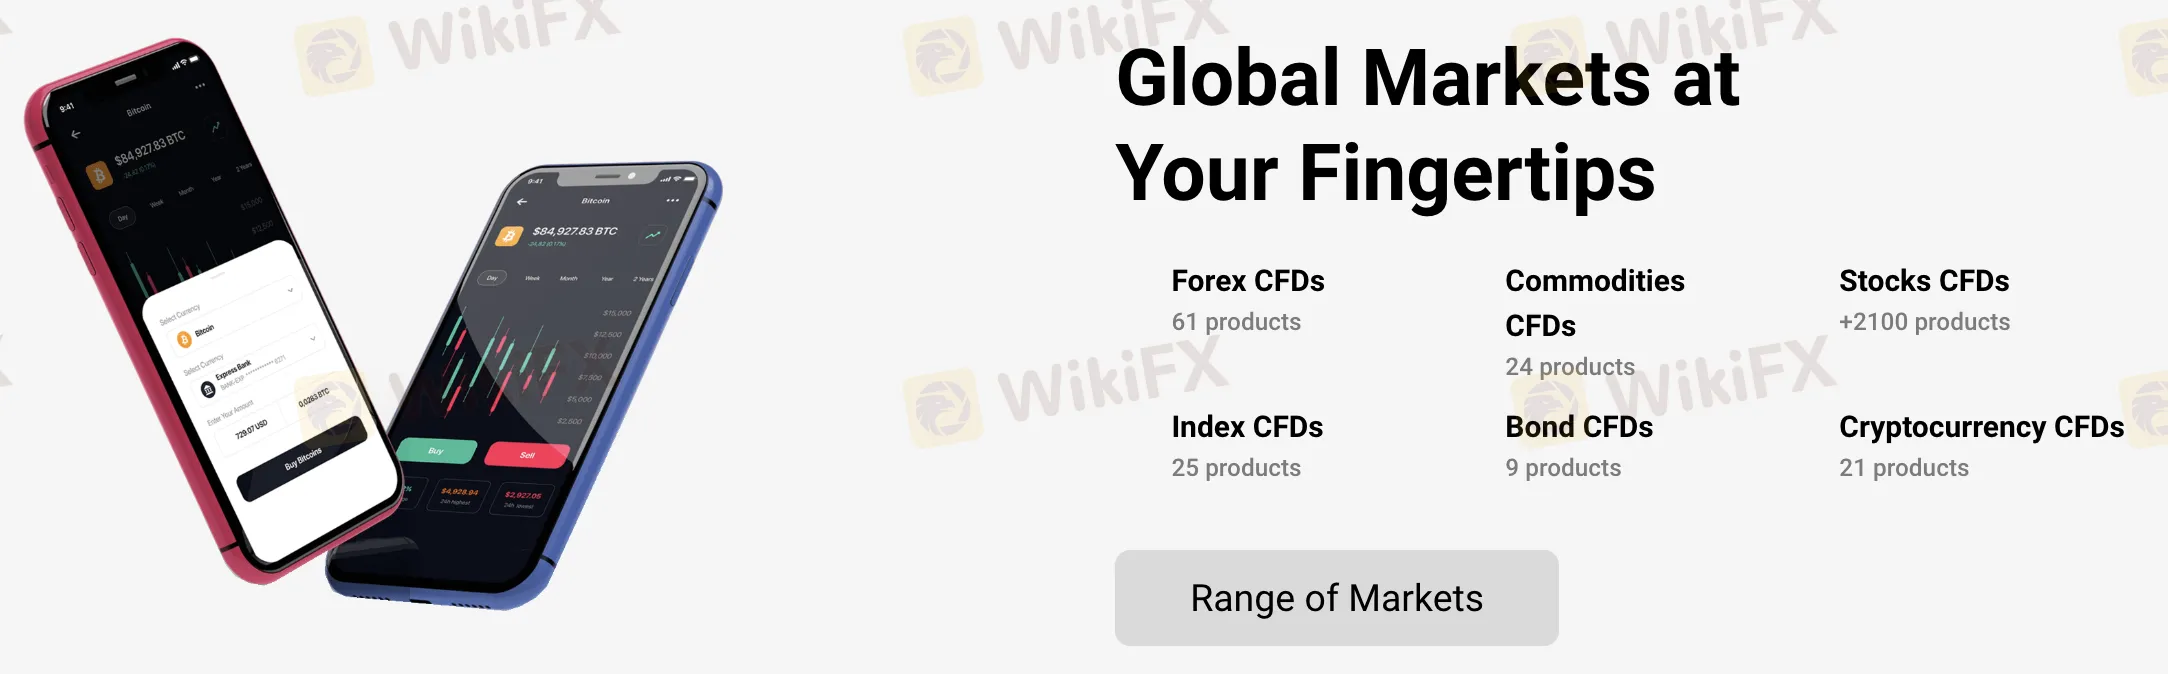Expand the Express Bank dropdown chevron
The image size is (2168, 674).
(x=313, y=339)
